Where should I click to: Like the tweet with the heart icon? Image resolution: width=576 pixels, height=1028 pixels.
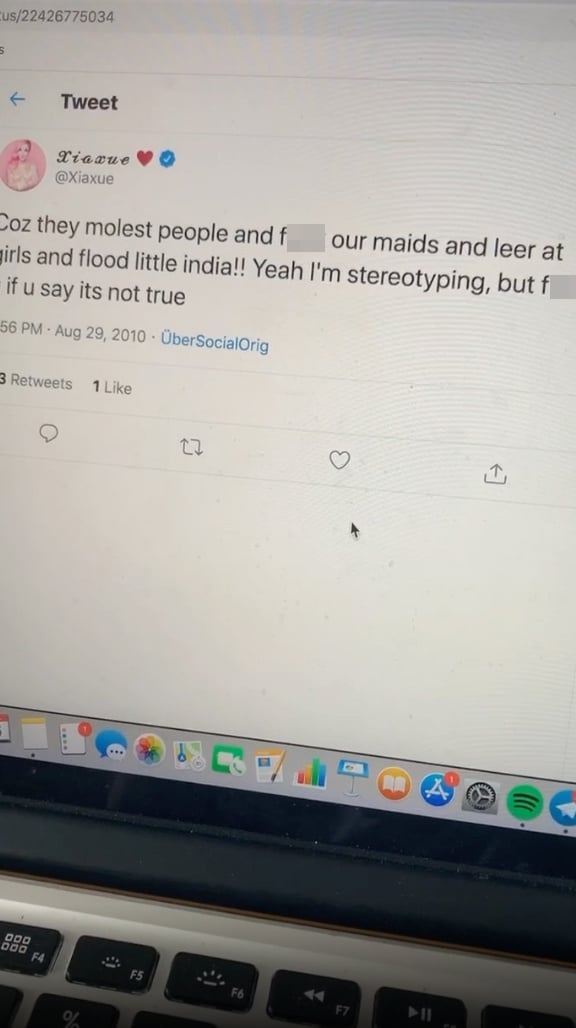tap(339, 460)
